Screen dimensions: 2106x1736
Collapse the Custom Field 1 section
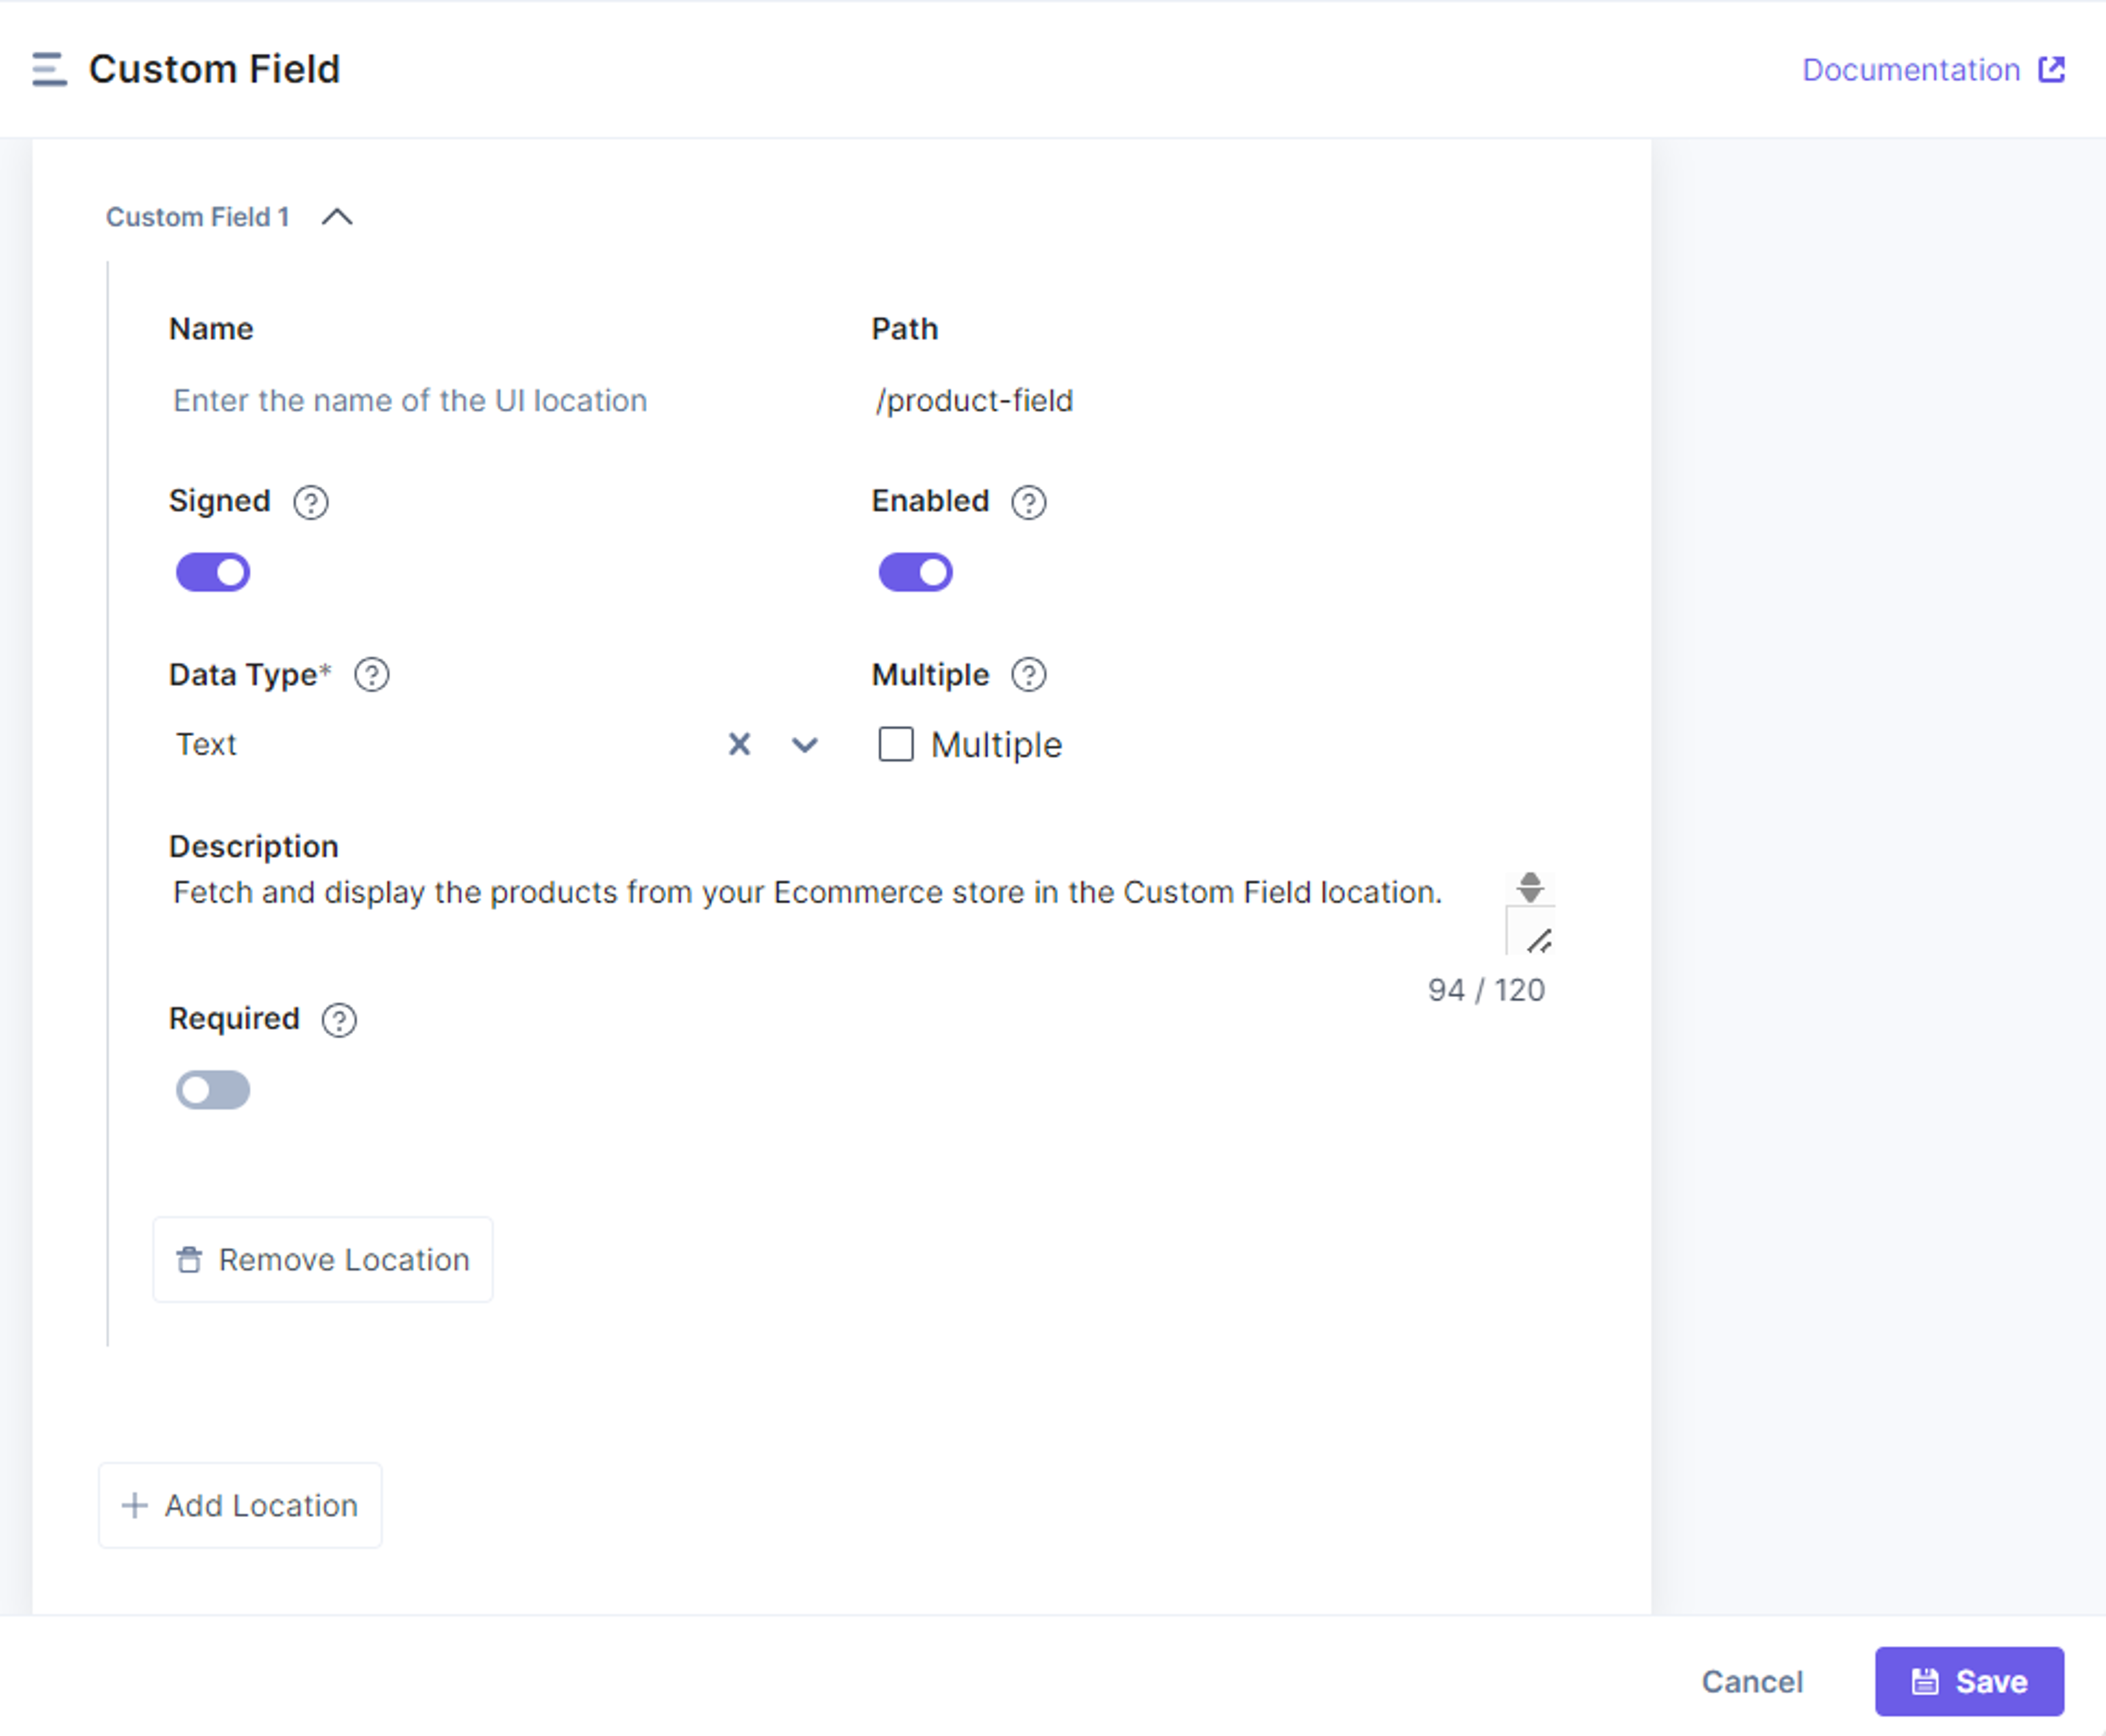337,217
